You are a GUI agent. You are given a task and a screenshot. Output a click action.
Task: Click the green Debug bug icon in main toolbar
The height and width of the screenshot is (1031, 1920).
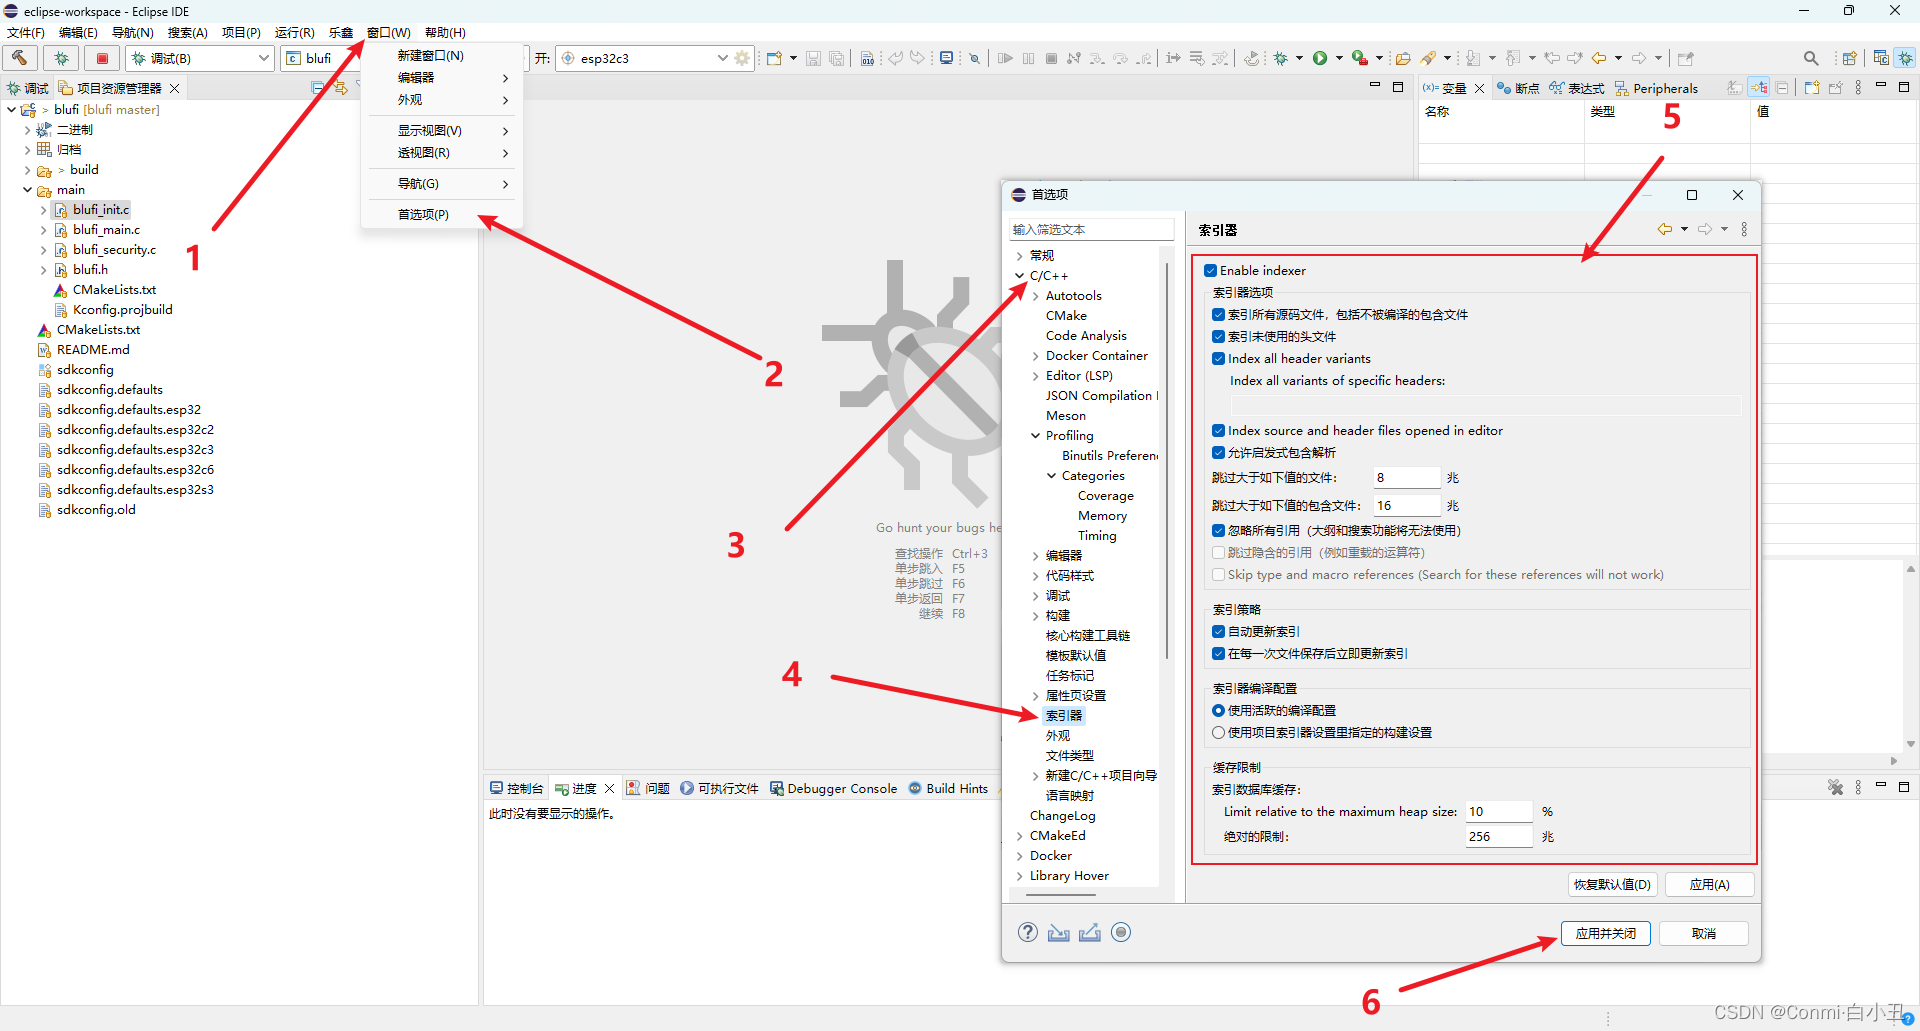[x=1281, y=58]
